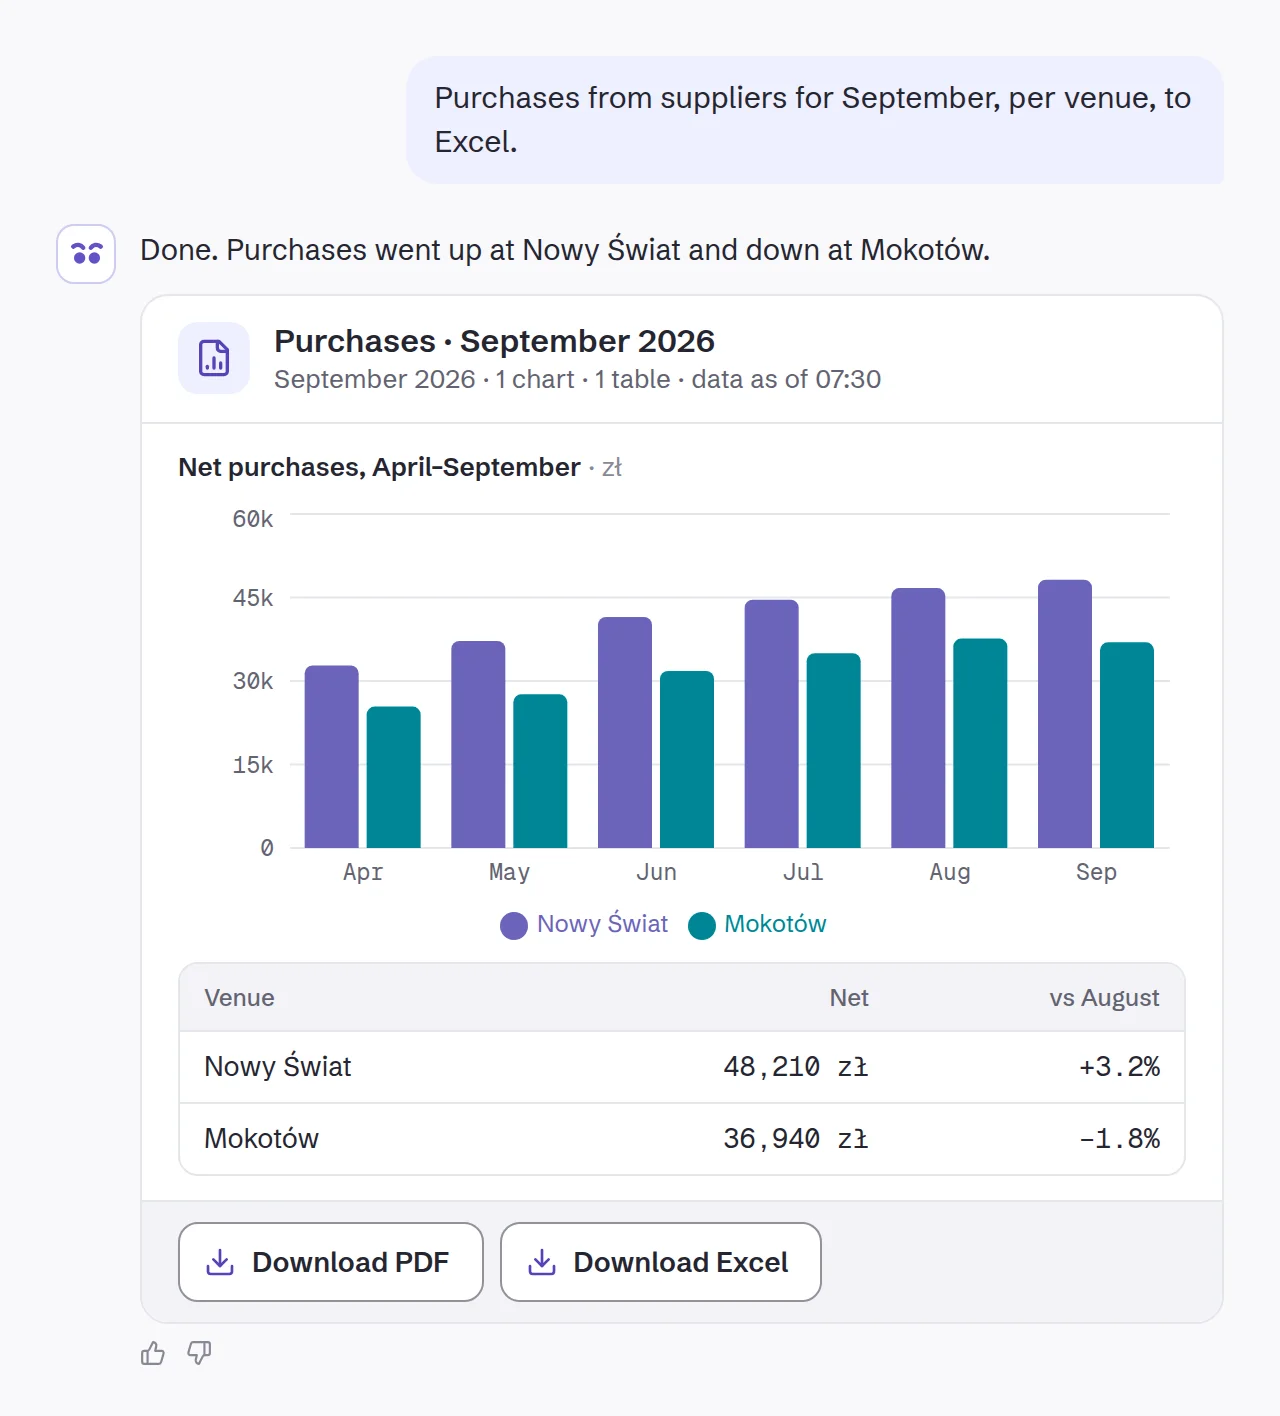Click the Mokotów August bar
Viewport: 1280px width, 1416px height.
(x=980, y=743)
